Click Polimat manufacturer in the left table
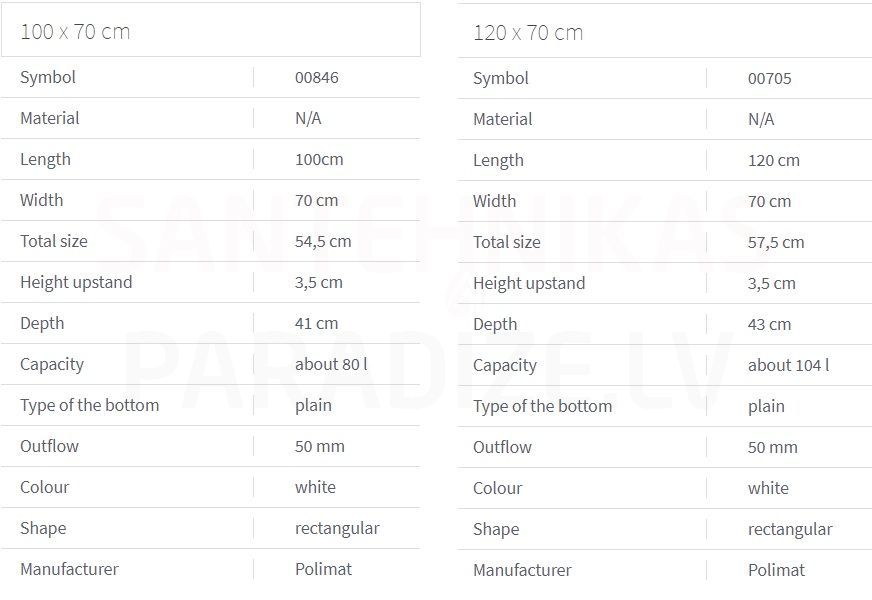872x600 pixels. pyautogui.click(x=323, y=569)
